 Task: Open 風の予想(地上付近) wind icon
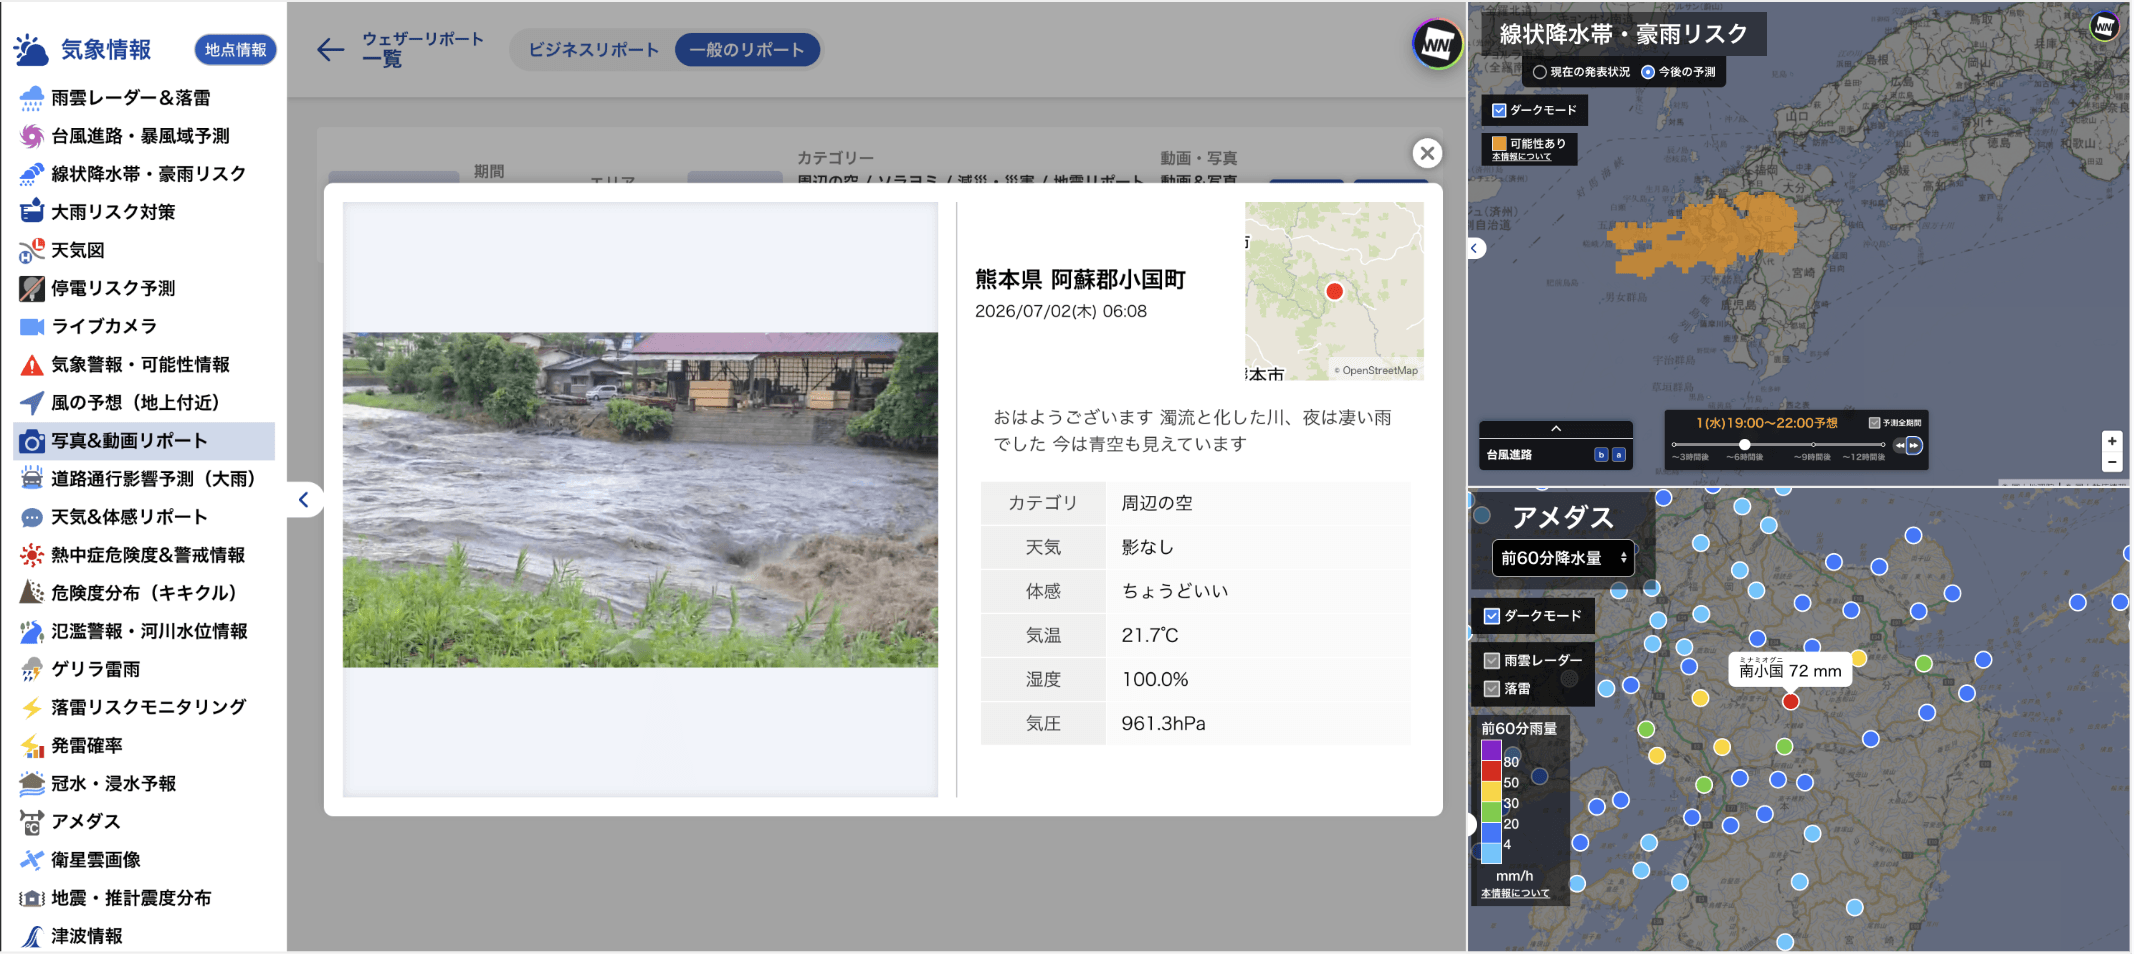[32, 403]
